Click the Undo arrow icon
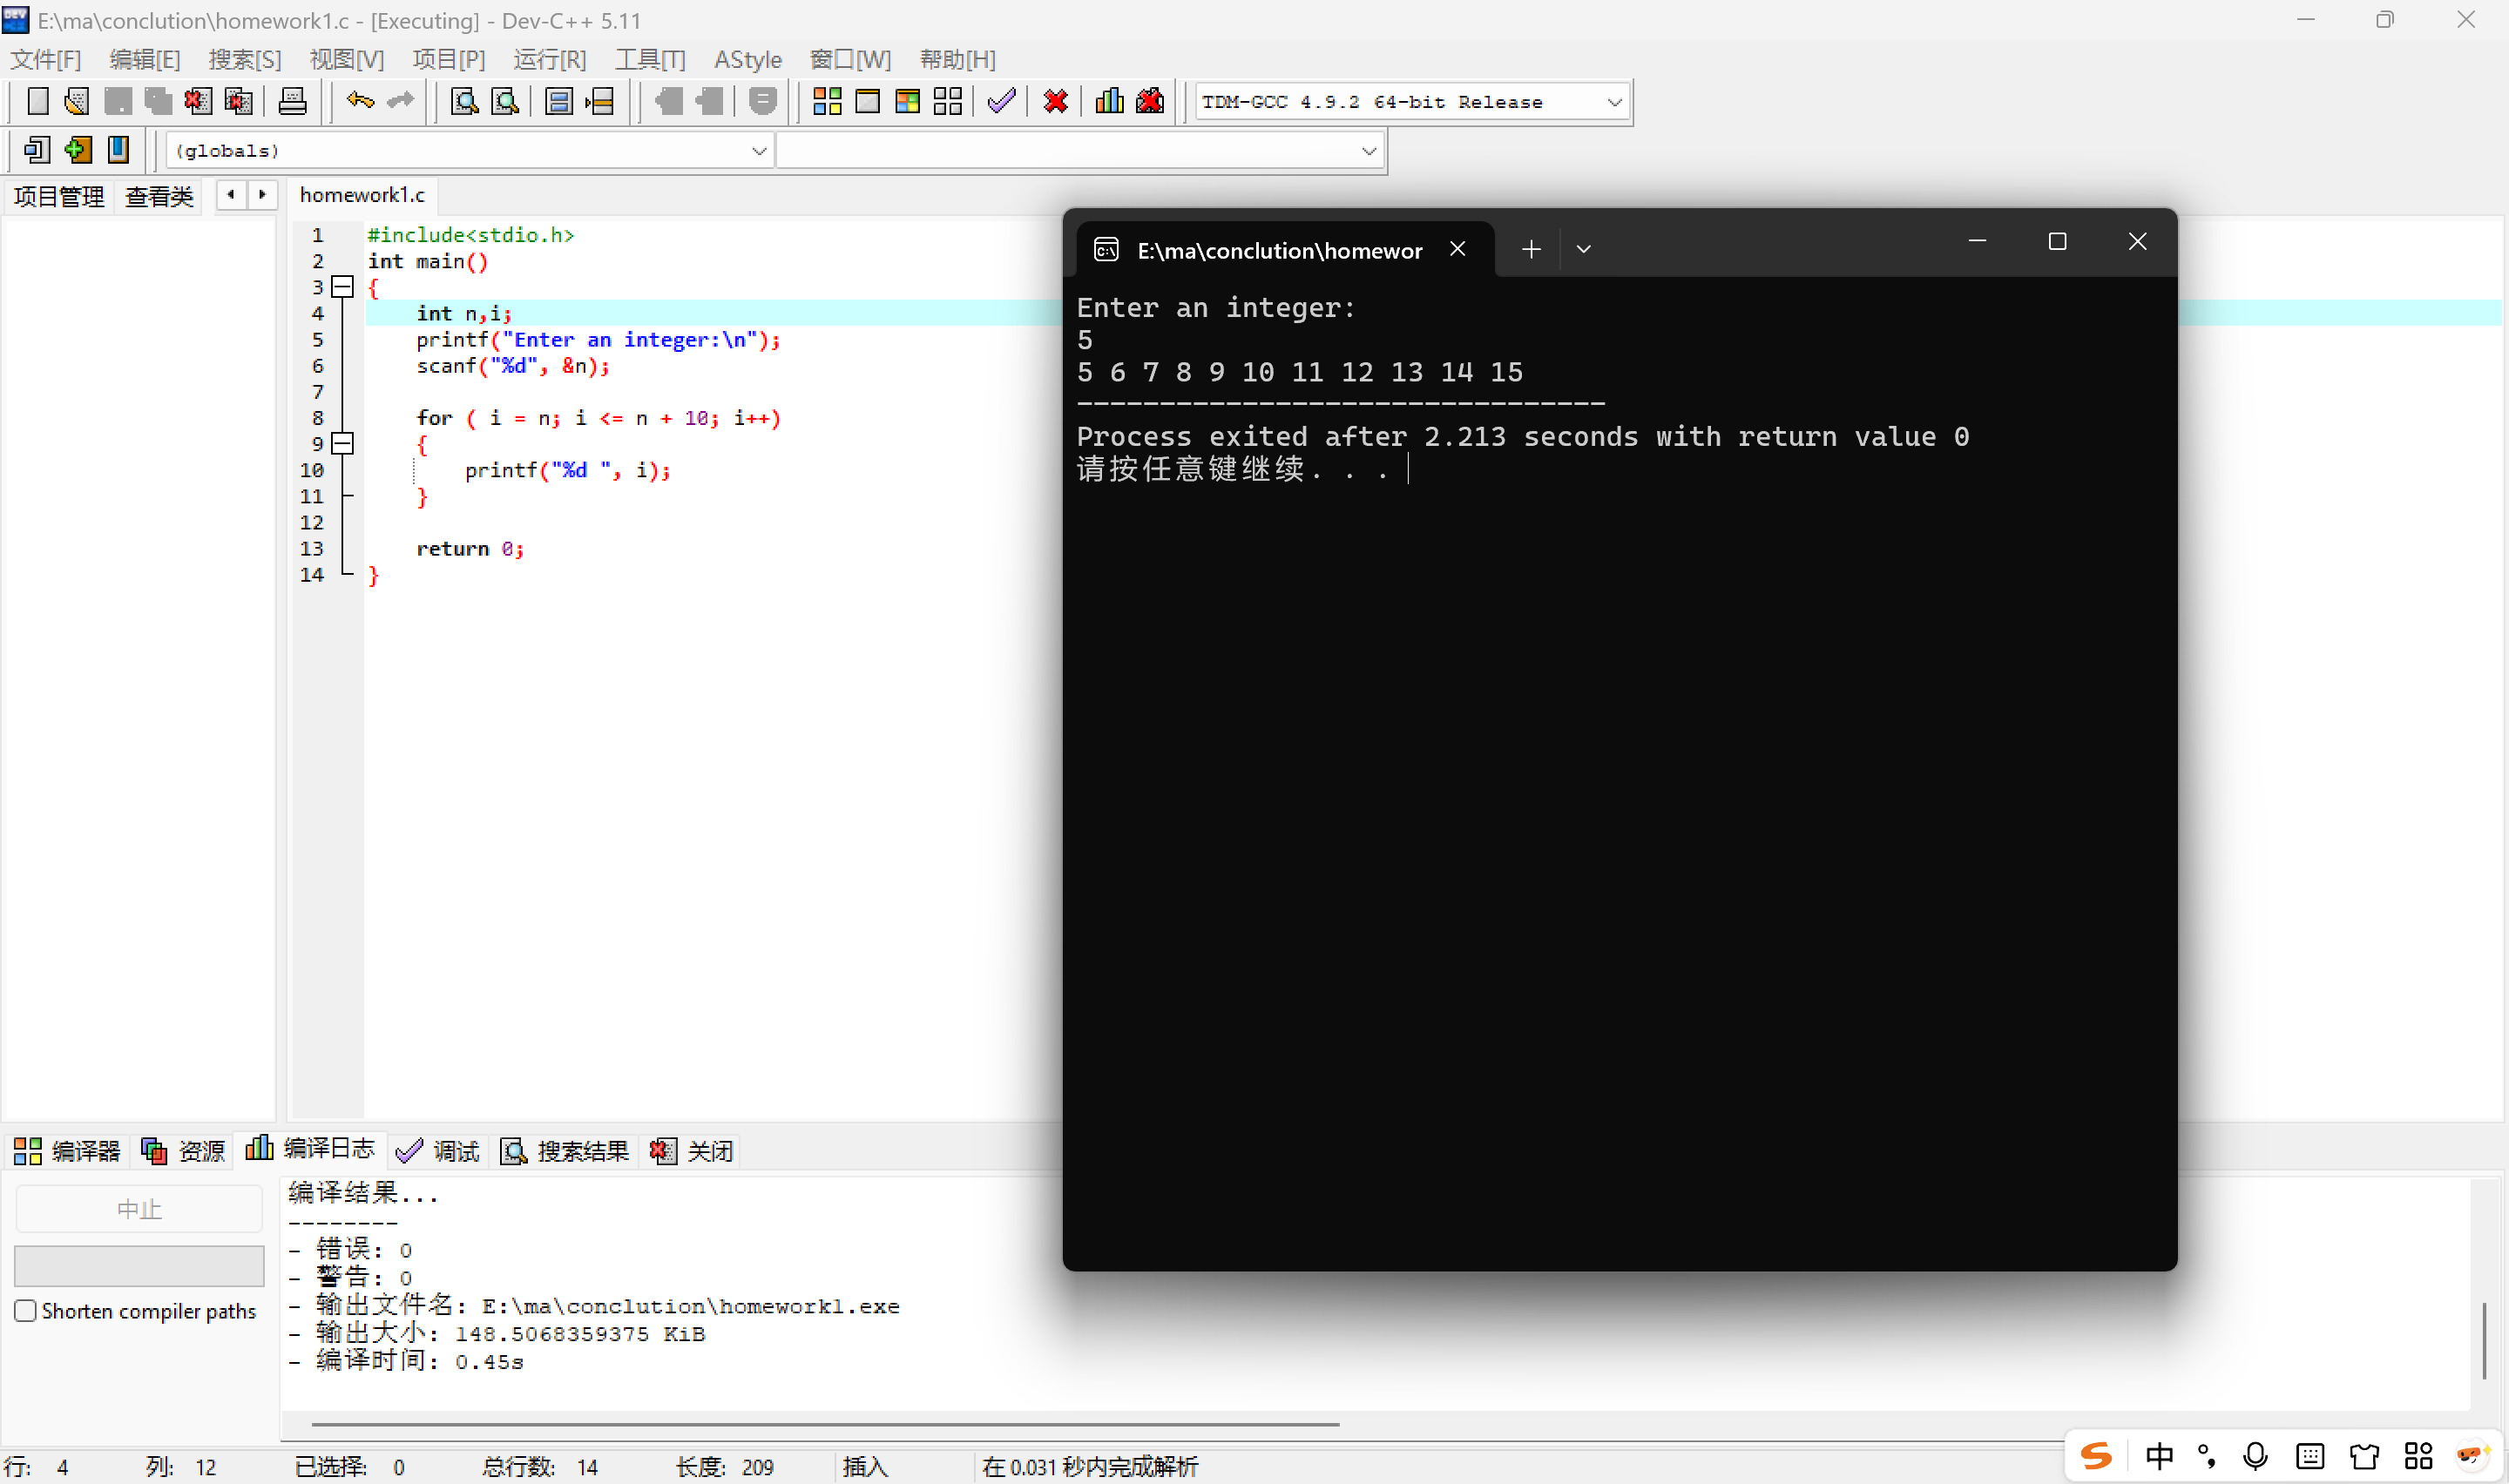The height and width of the screenshot is (1484, 2509). (x=360, y=101)
